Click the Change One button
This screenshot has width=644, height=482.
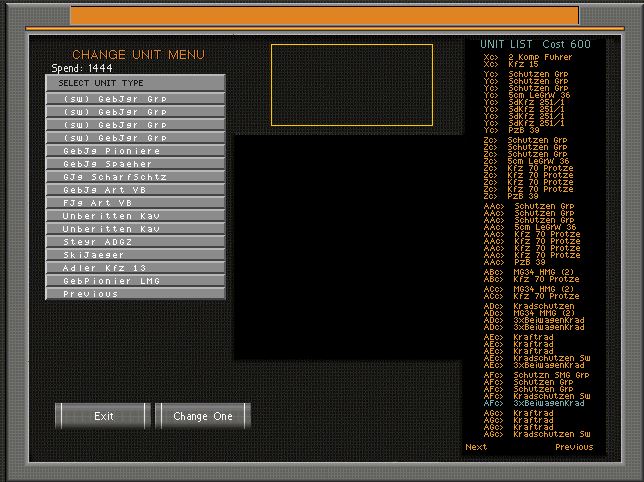point(203,416)
